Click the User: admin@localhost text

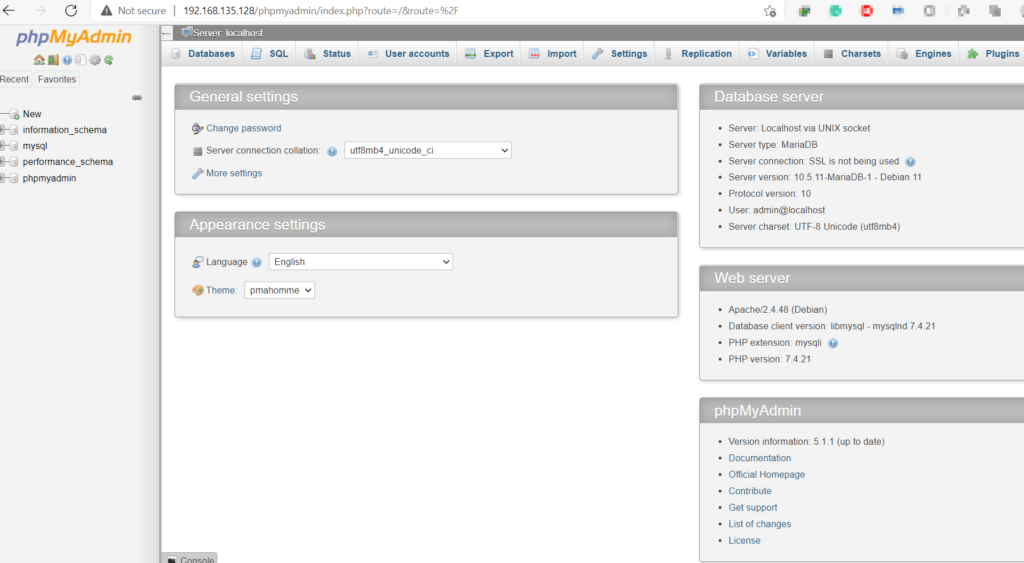point(776,210)
